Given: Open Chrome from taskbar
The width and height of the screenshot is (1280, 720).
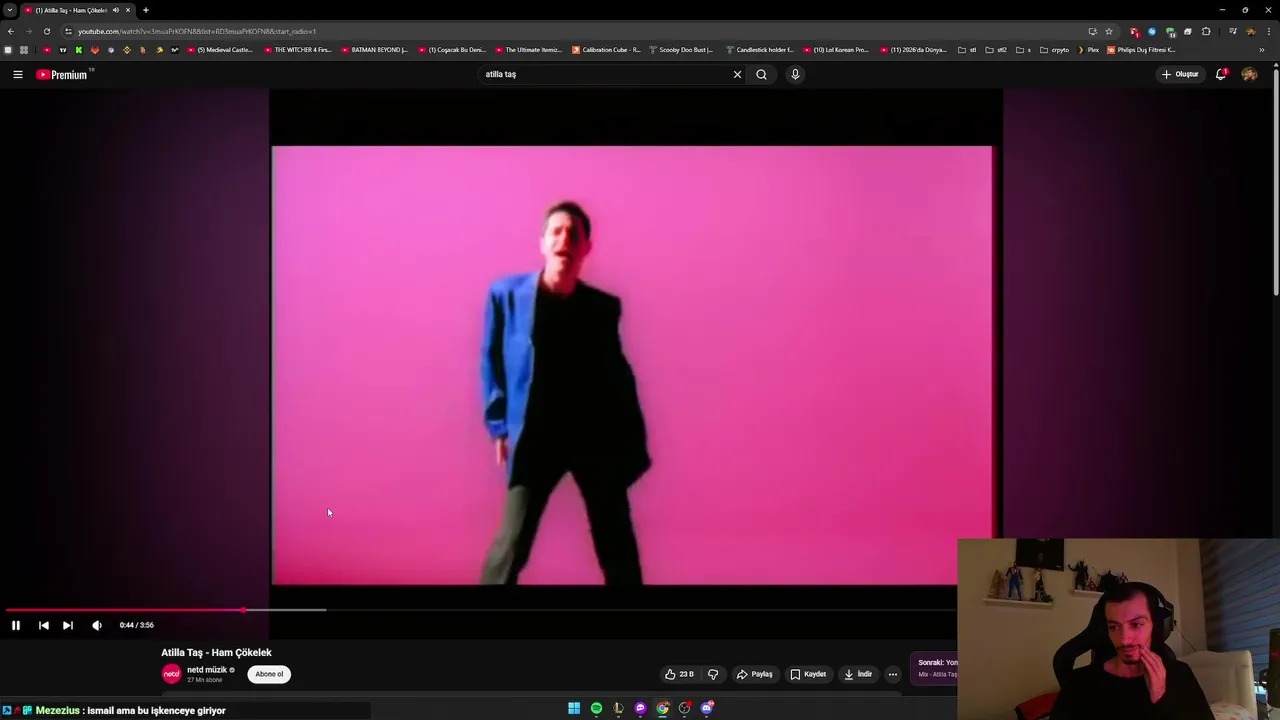Looking at the screenshot, I should click(x=662, y=708).
